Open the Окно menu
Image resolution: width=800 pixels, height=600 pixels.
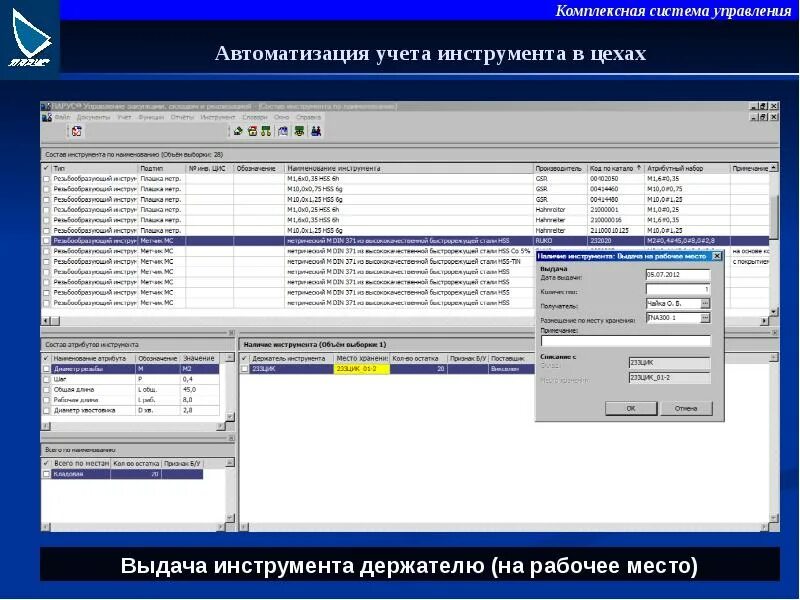[x=282, y=117]
